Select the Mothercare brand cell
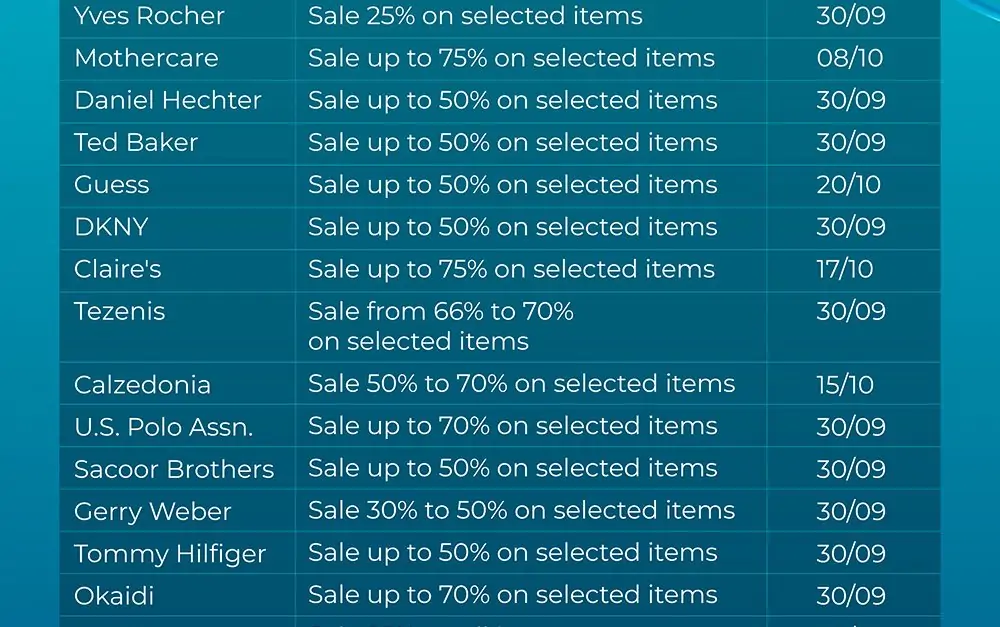 [146, 58]
